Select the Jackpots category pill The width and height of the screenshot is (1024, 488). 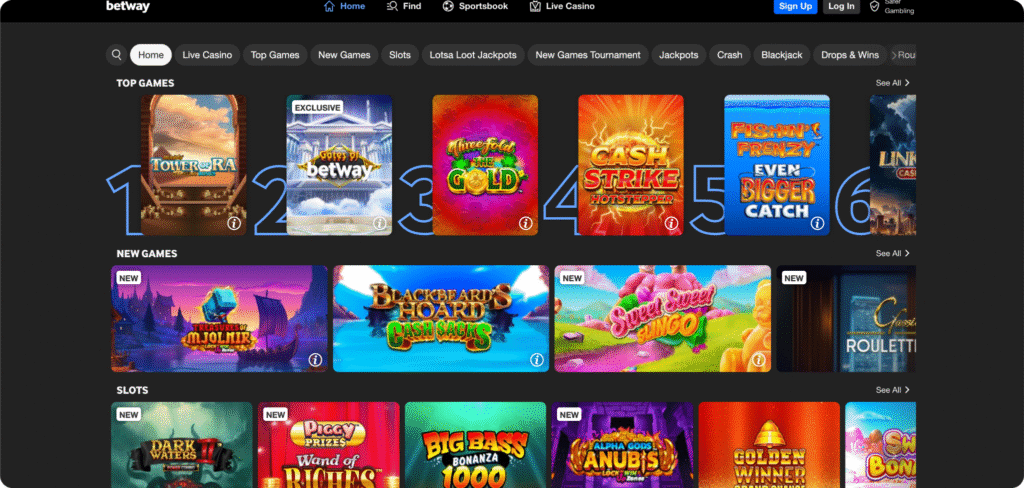click(x=679, y=55)
